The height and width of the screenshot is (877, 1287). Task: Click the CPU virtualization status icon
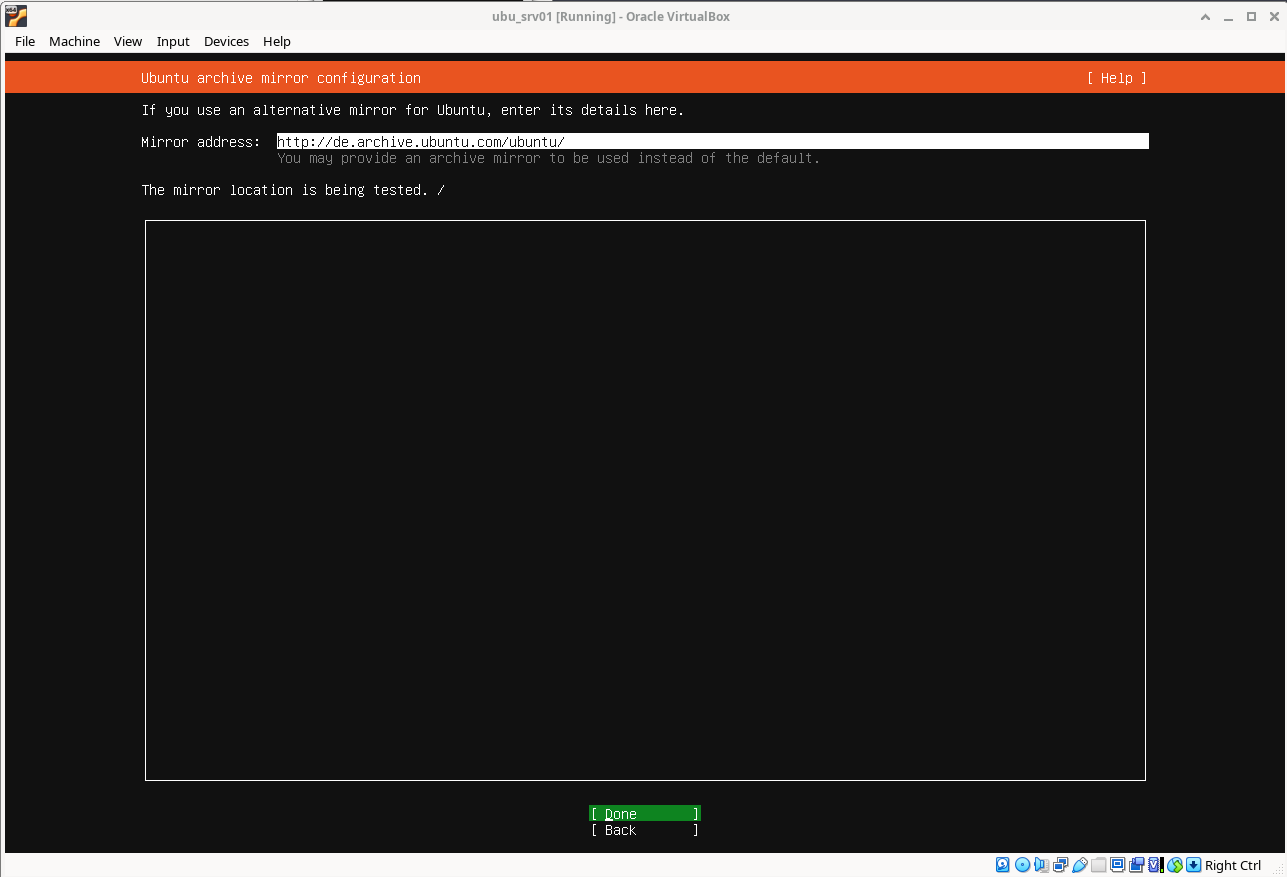tap(1155, 865)
